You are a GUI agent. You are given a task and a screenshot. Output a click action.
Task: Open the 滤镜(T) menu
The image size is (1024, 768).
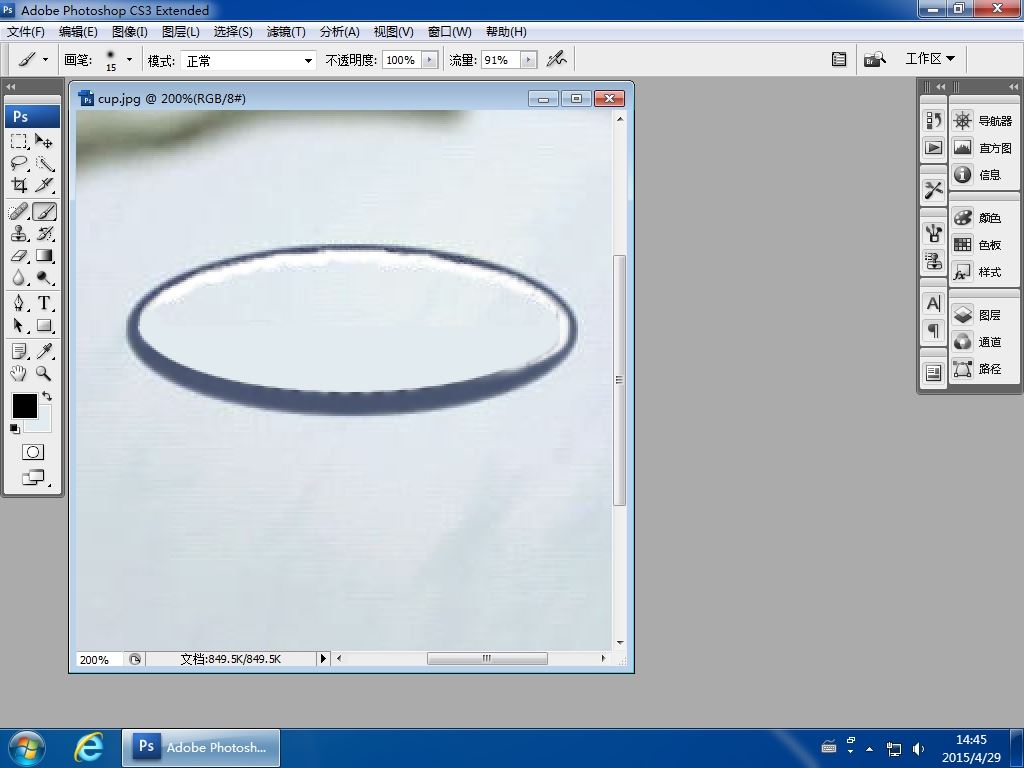click(286, 31)
